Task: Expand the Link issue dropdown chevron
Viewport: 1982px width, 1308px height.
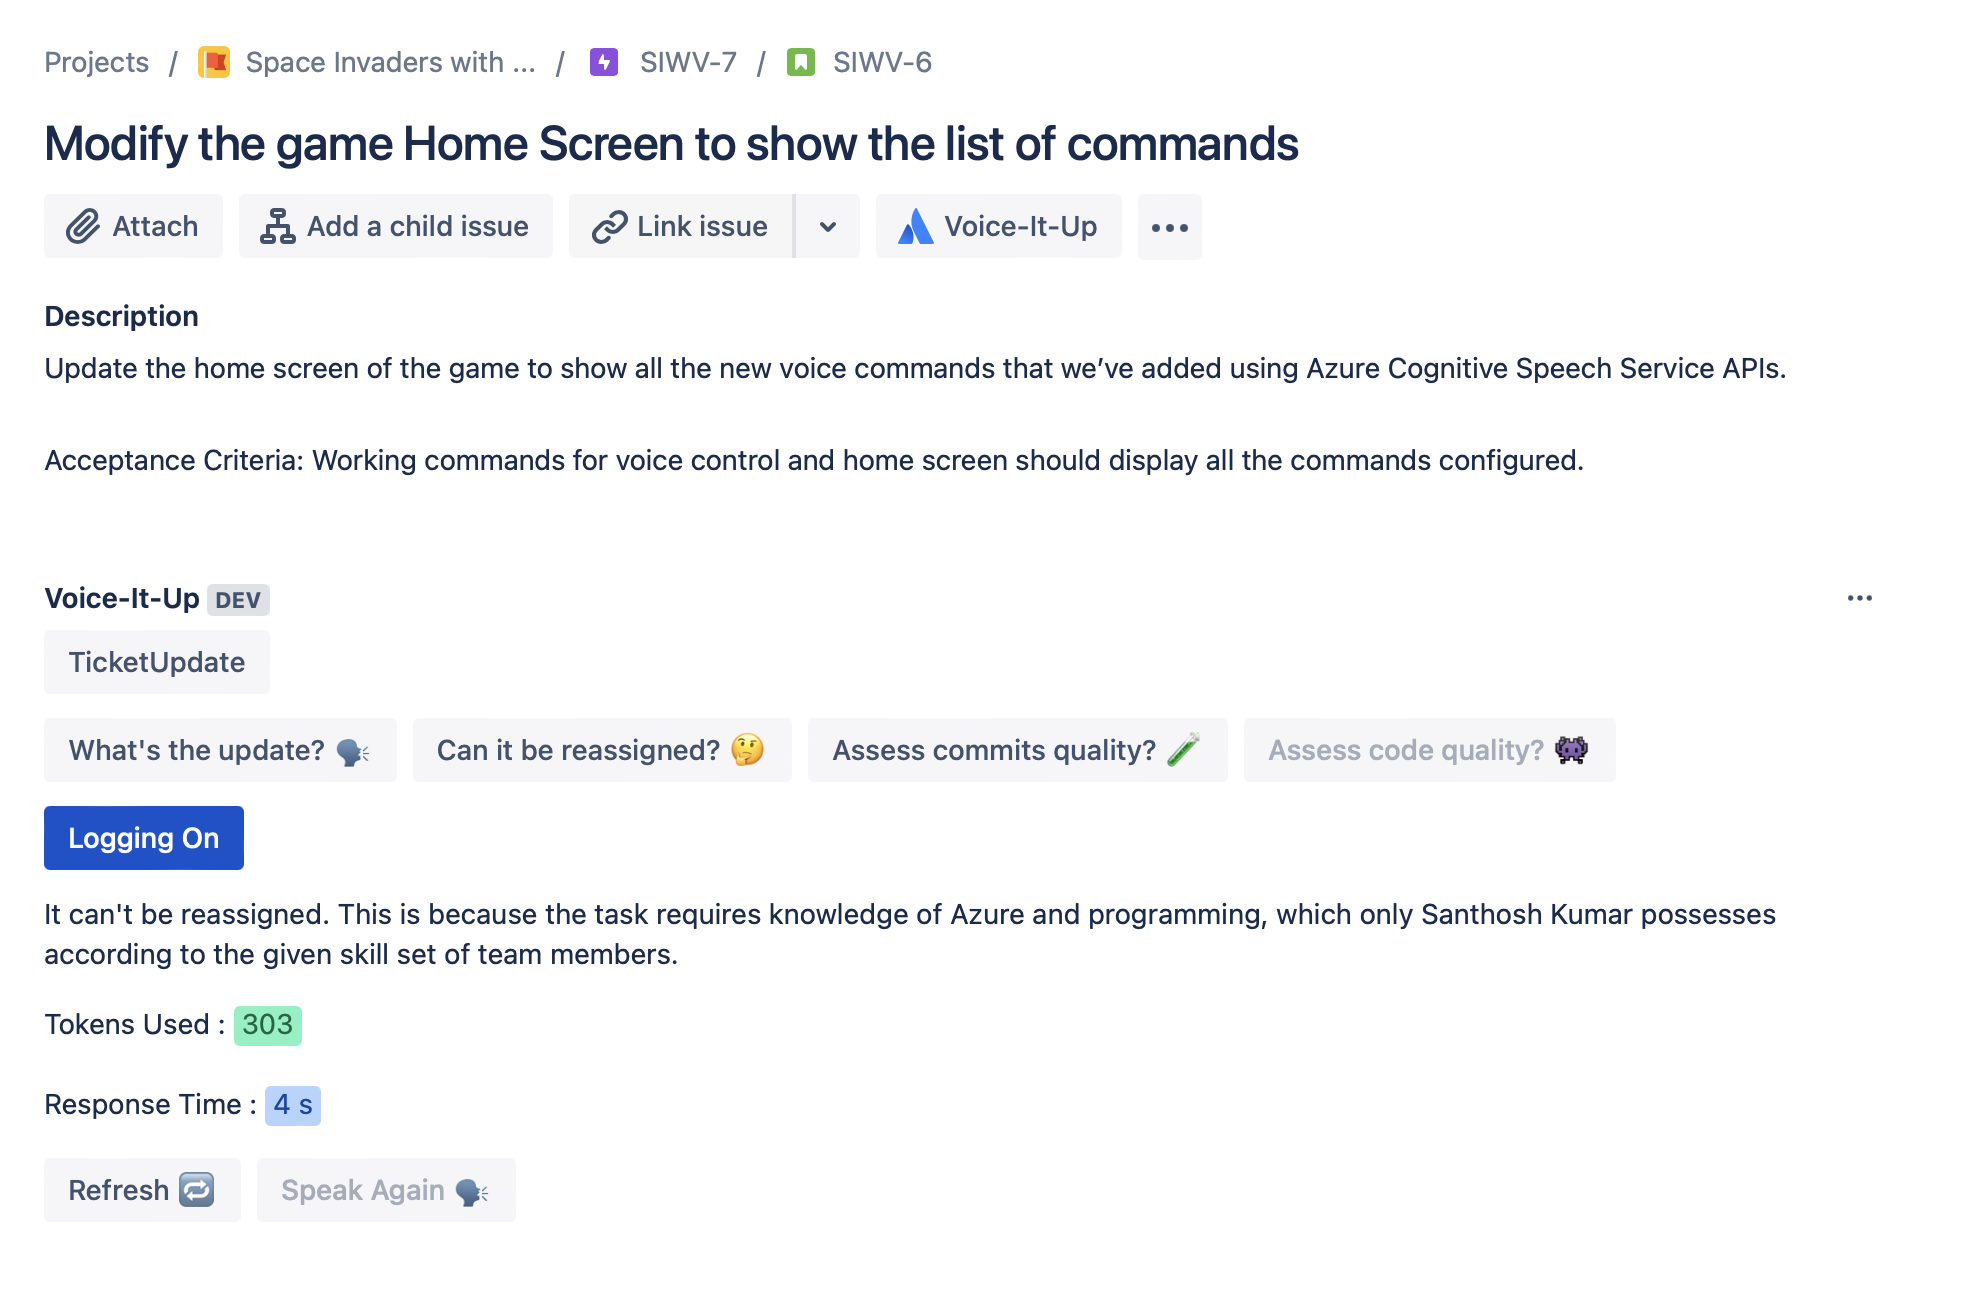Action: (828, 227)
